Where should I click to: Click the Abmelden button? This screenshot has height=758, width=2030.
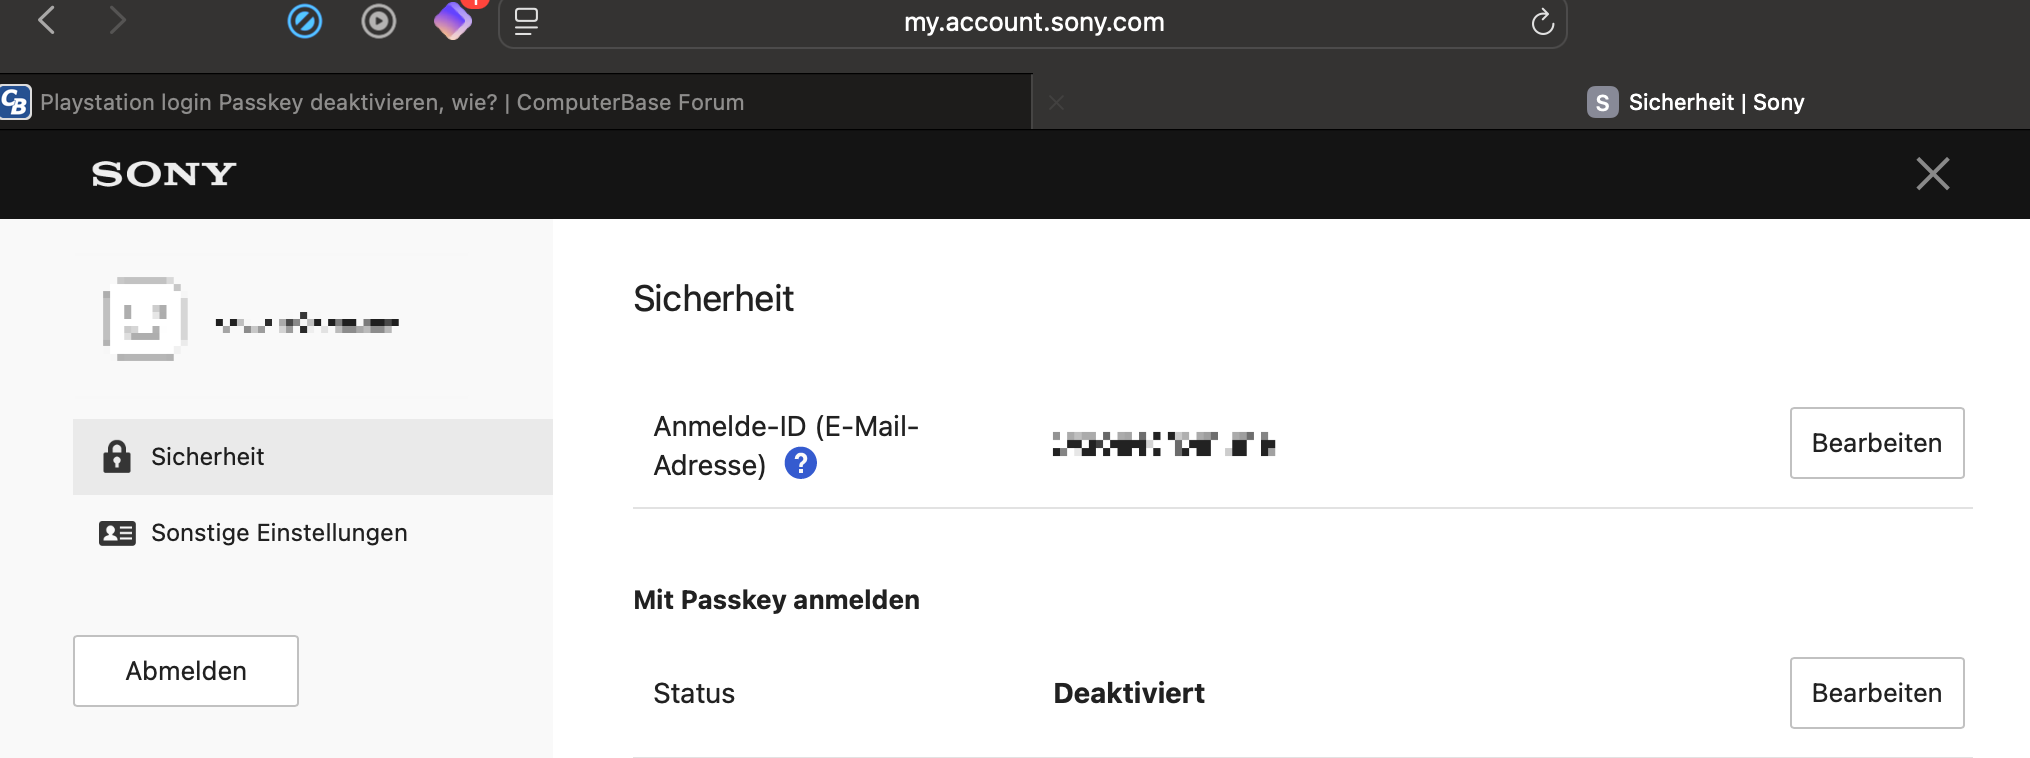[186, 671]
